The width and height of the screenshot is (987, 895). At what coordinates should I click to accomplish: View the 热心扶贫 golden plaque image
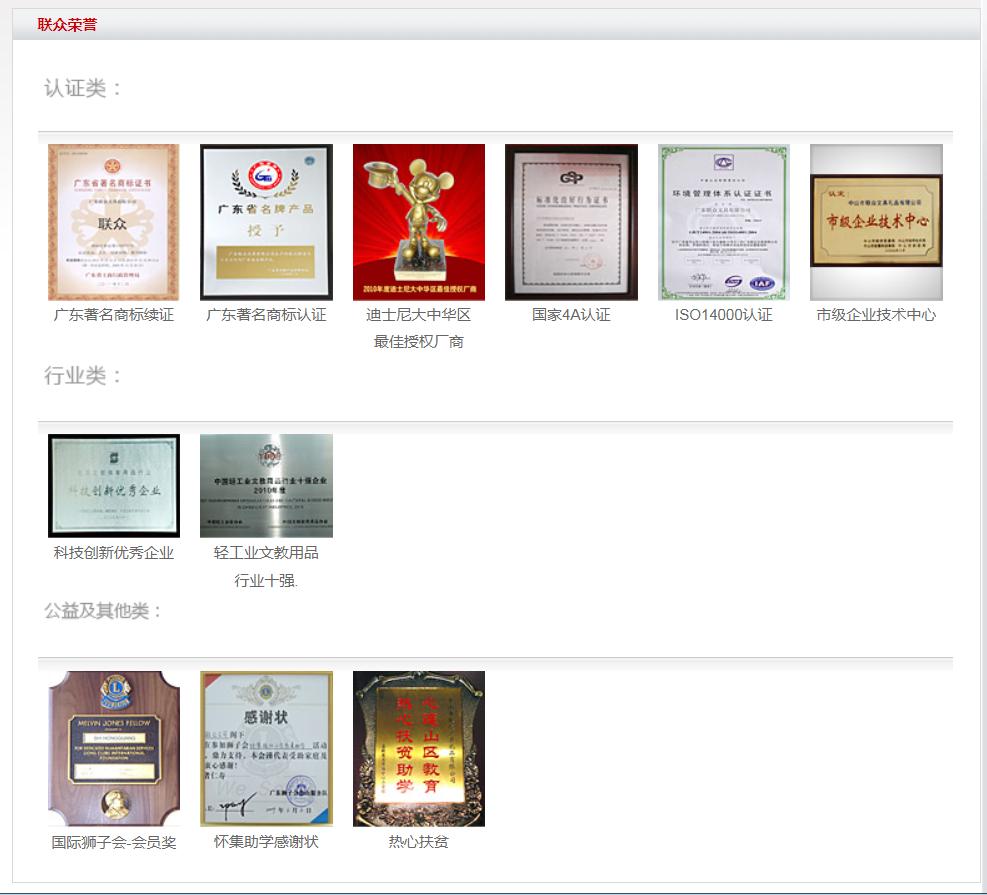click(418, 748)
